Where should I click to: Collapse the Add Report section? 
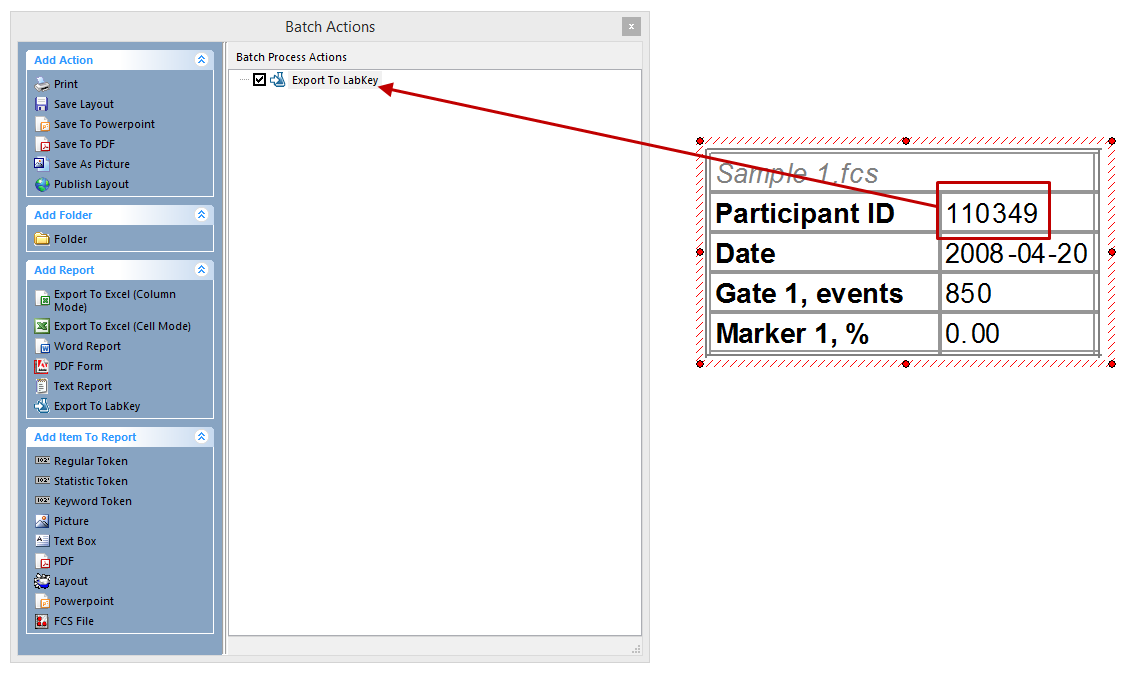[201, 270]
